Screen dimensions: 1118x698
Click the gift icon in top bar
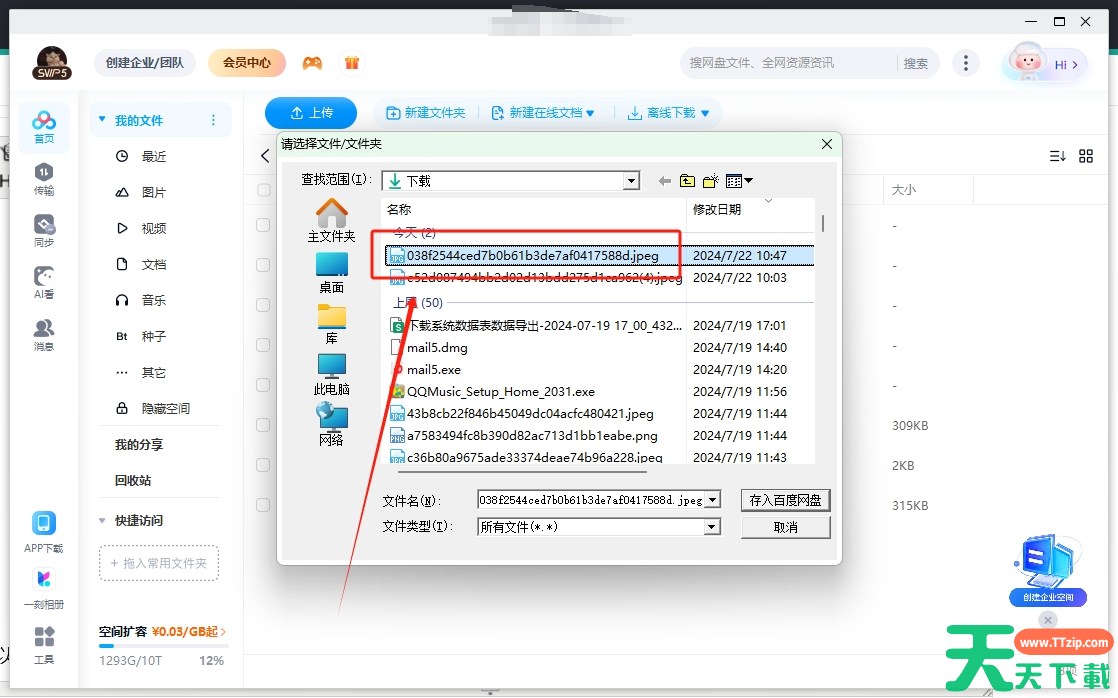(351, 63)
